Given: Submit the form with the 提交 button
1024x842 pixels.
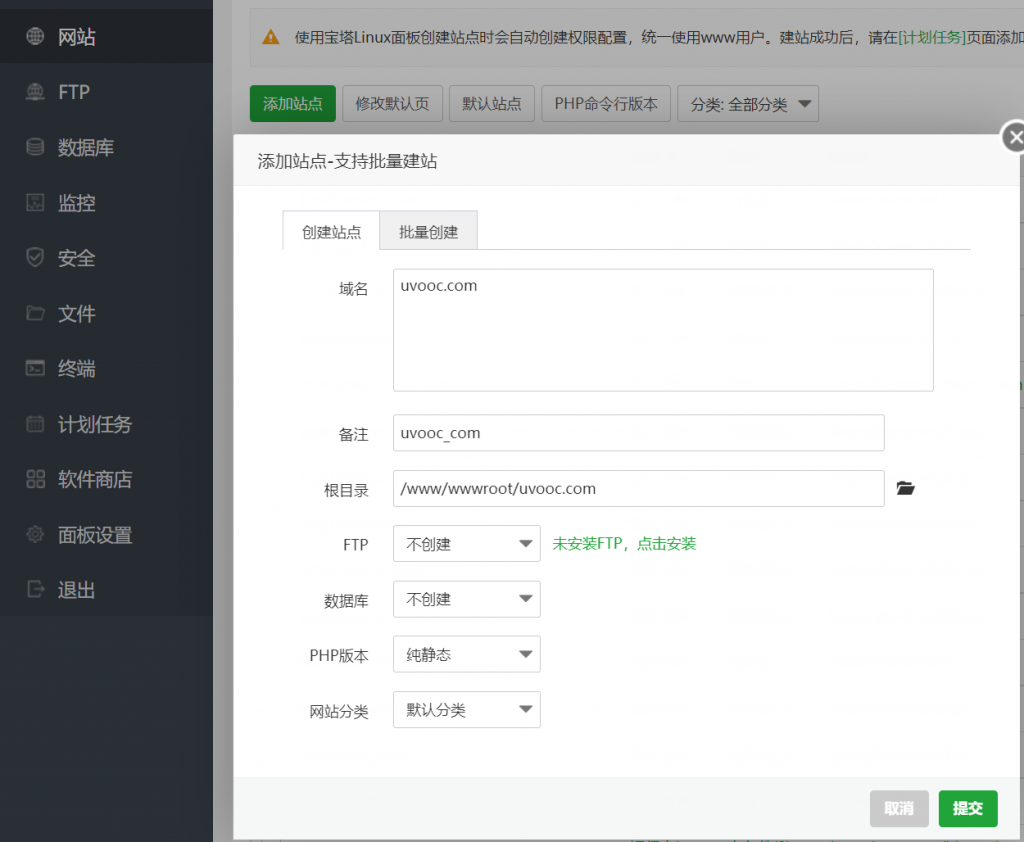Looking at the screenshot, I should tap(967, 808).
